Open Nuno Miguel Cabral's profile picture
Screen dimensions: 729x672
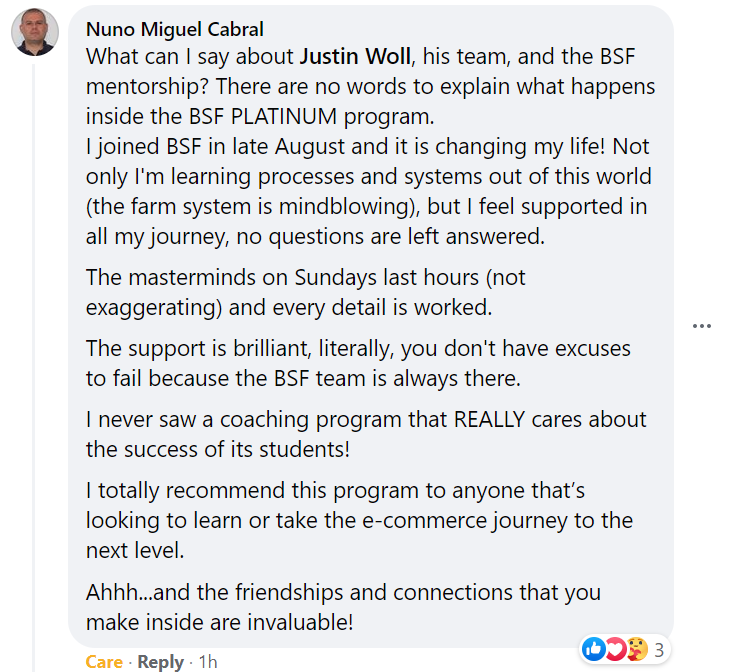coord(35,32)
